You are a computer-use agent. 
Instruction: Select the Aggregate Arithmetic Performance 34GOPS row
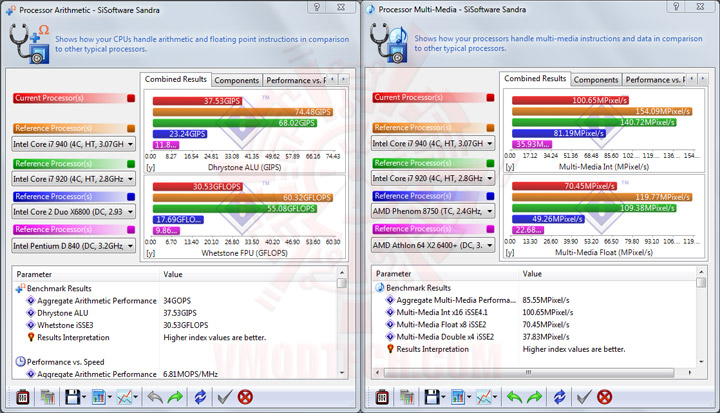click(174, 301)
